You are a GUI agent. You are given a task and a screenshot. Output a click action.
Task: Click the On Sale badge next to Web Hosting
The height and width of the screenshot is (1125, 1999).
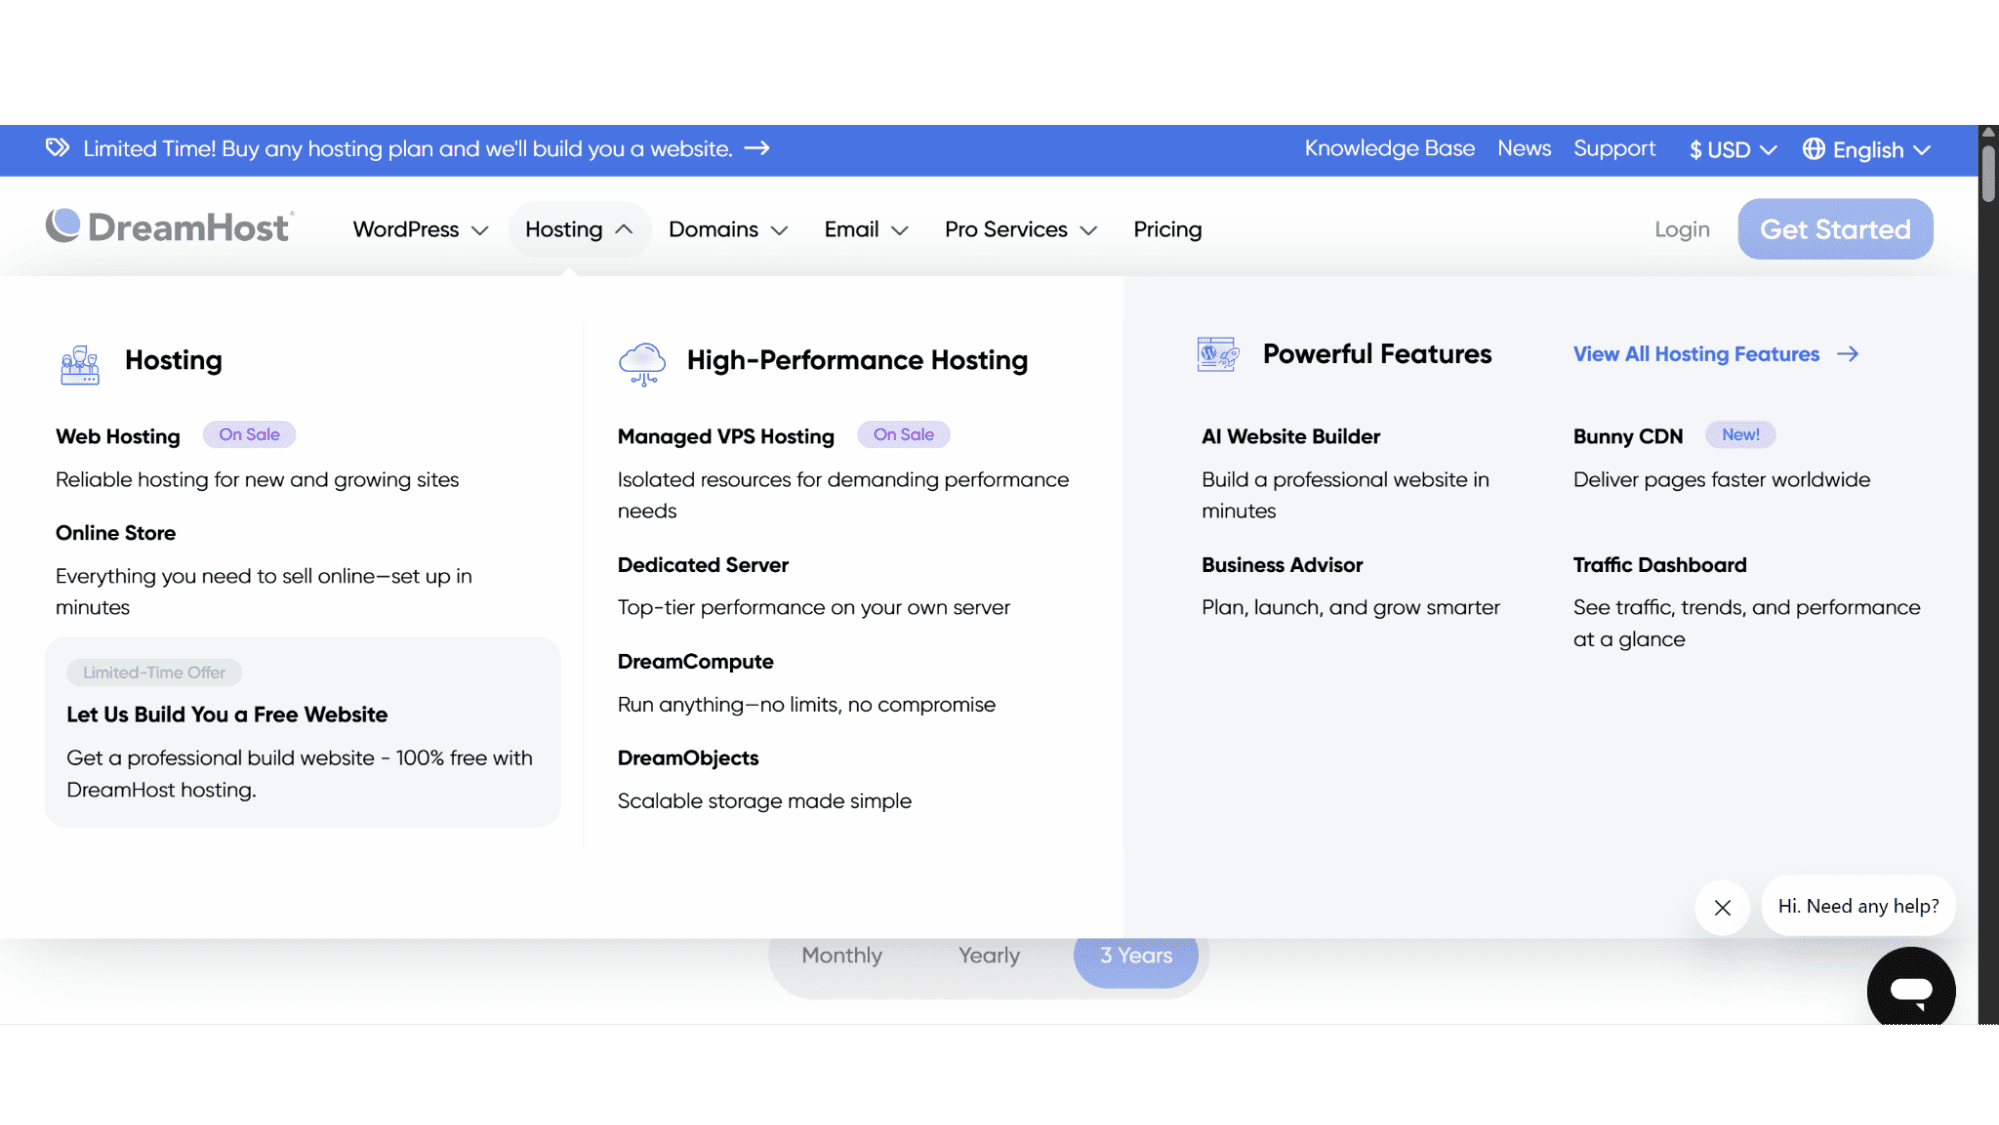click(249, 434)
